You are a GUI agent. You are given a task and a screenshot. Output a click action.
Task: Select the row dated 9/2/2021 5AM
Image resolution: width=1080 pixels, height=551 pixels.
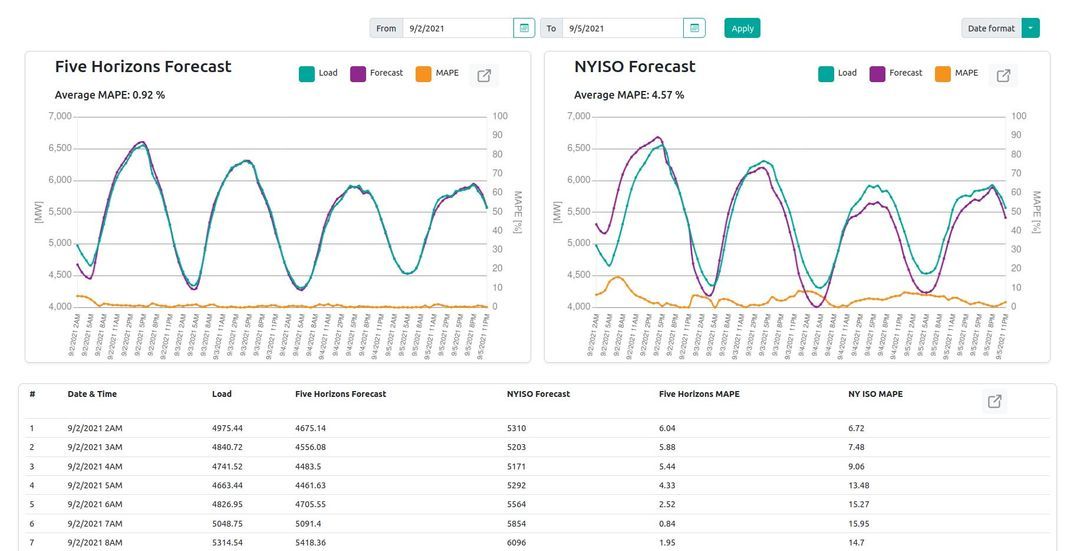tap(537, 486)
